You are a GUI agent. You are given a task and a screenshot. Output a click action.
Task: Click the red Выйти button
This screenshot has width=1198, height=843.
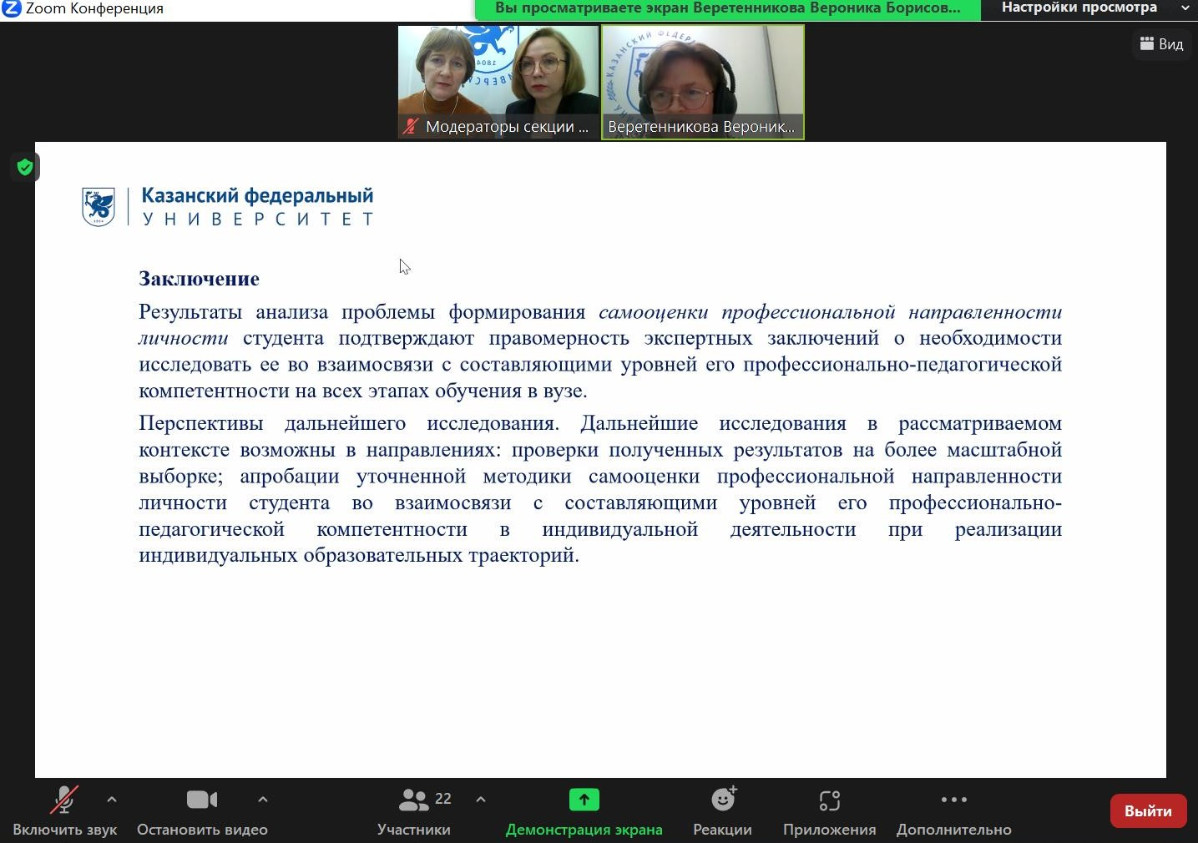click(x=1147, y=810)
